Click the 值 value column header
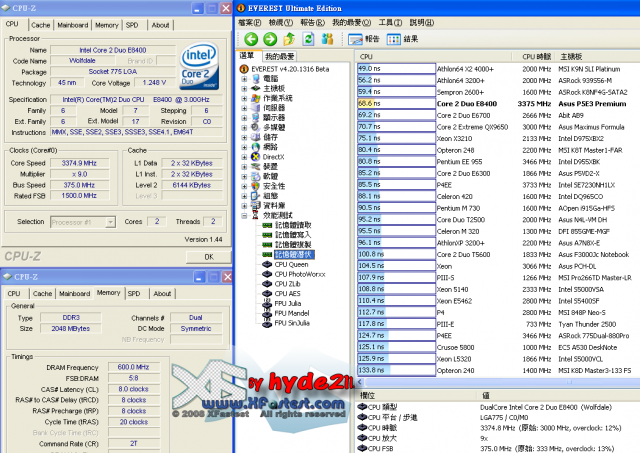Image resolution: width=640 pixels, height=453 pixels. point(558,395)
